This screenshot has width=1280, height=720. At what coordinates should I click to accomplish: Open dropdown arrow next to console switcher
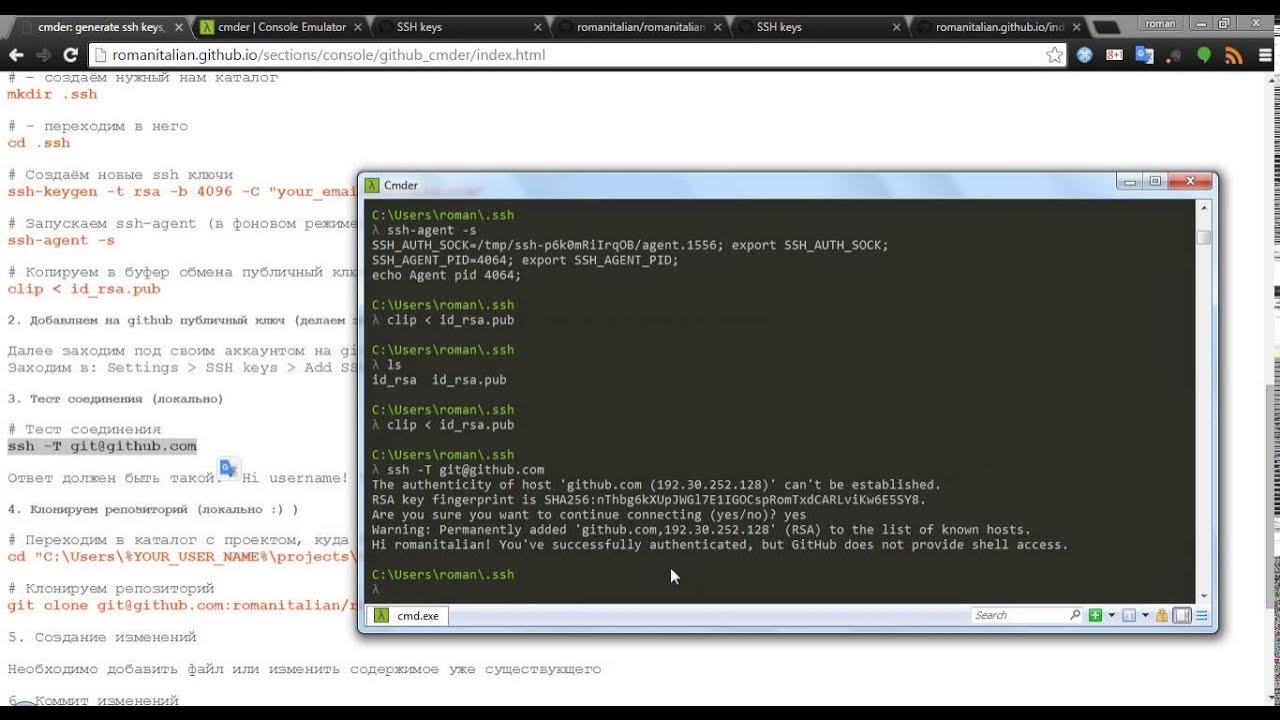coord(1144,615)
